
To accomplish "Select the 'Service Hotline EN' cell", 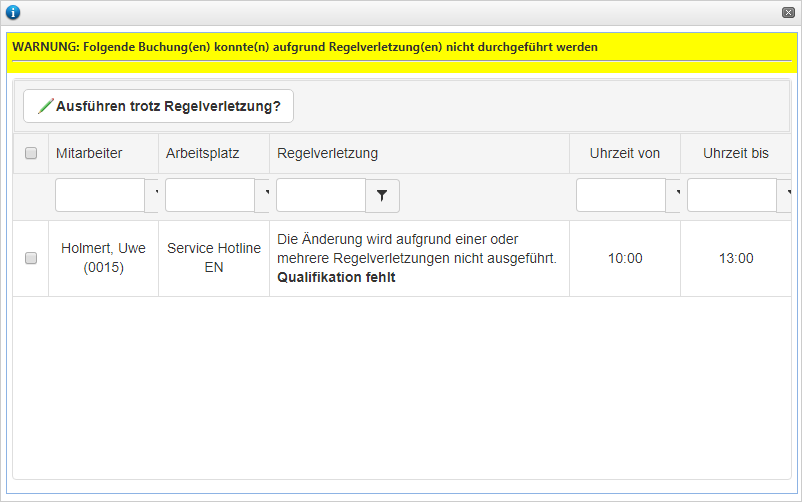I will [x=214, y=258].
